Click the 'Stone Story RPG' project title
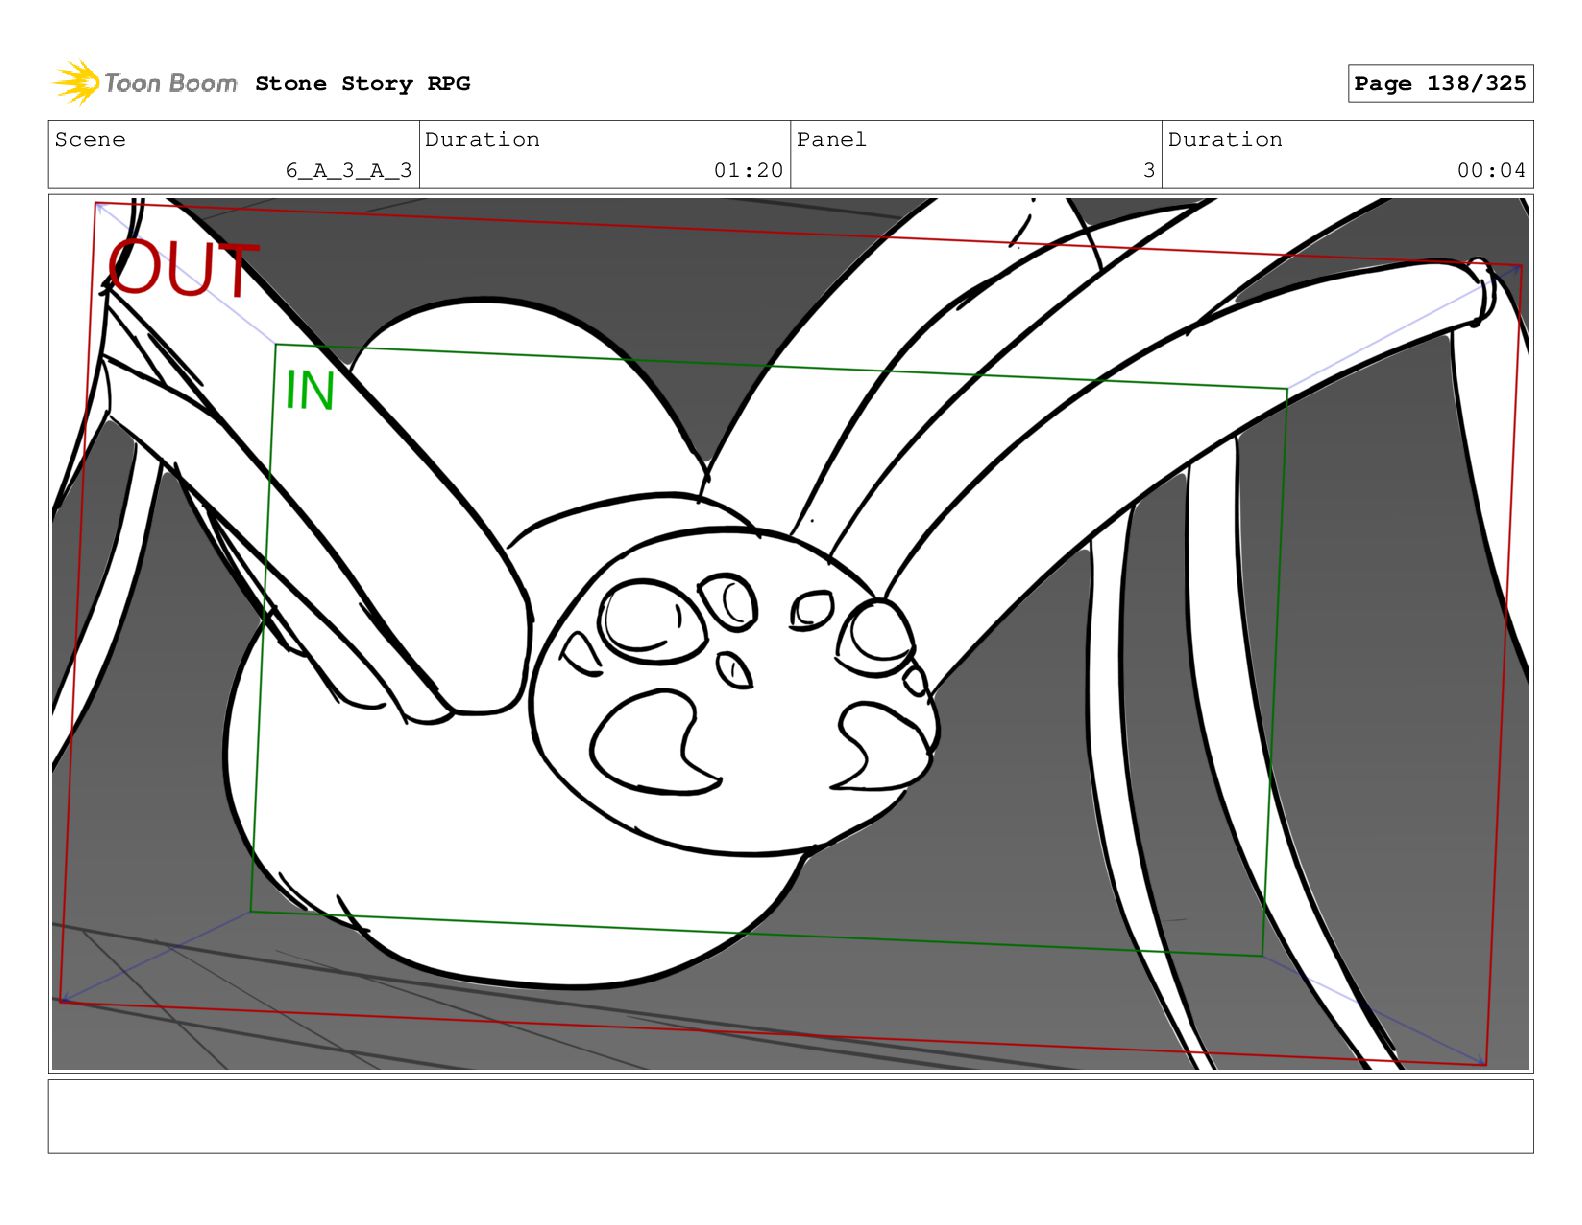Viewport: 1582px width, 1225px height. coord(362,84)
